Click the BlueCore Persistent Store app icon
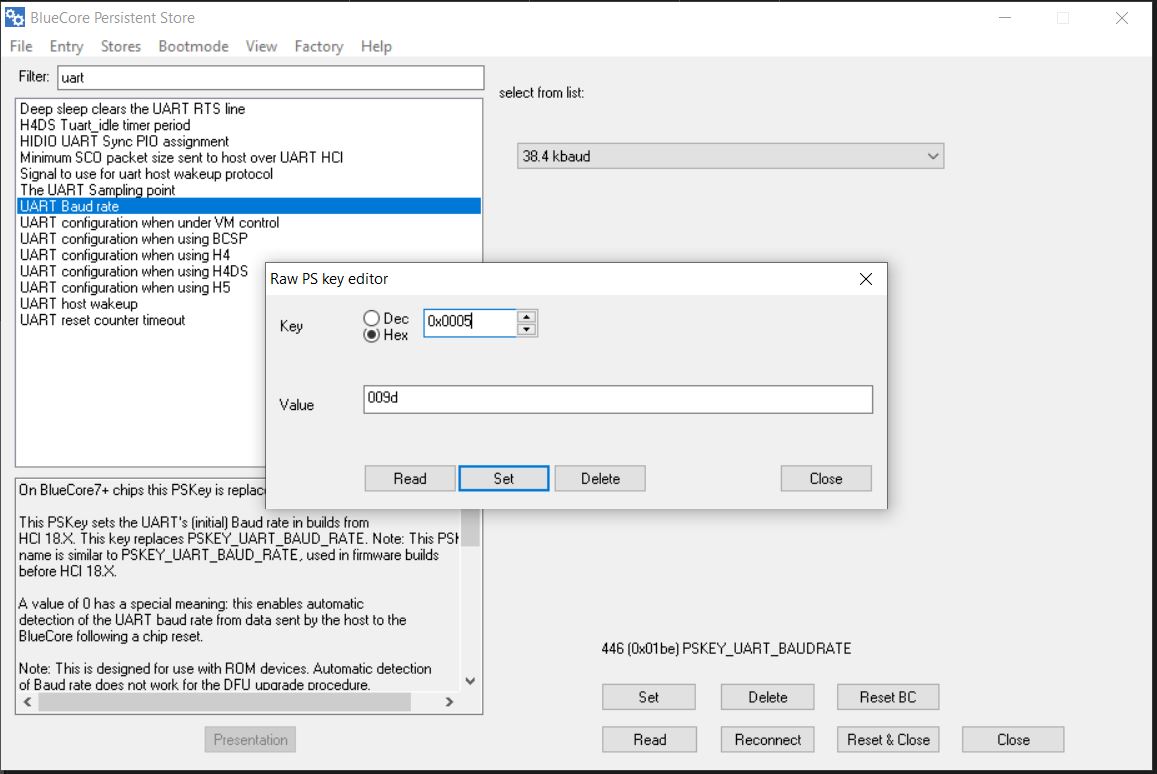 pyautogui.click(x=14, y=17)
